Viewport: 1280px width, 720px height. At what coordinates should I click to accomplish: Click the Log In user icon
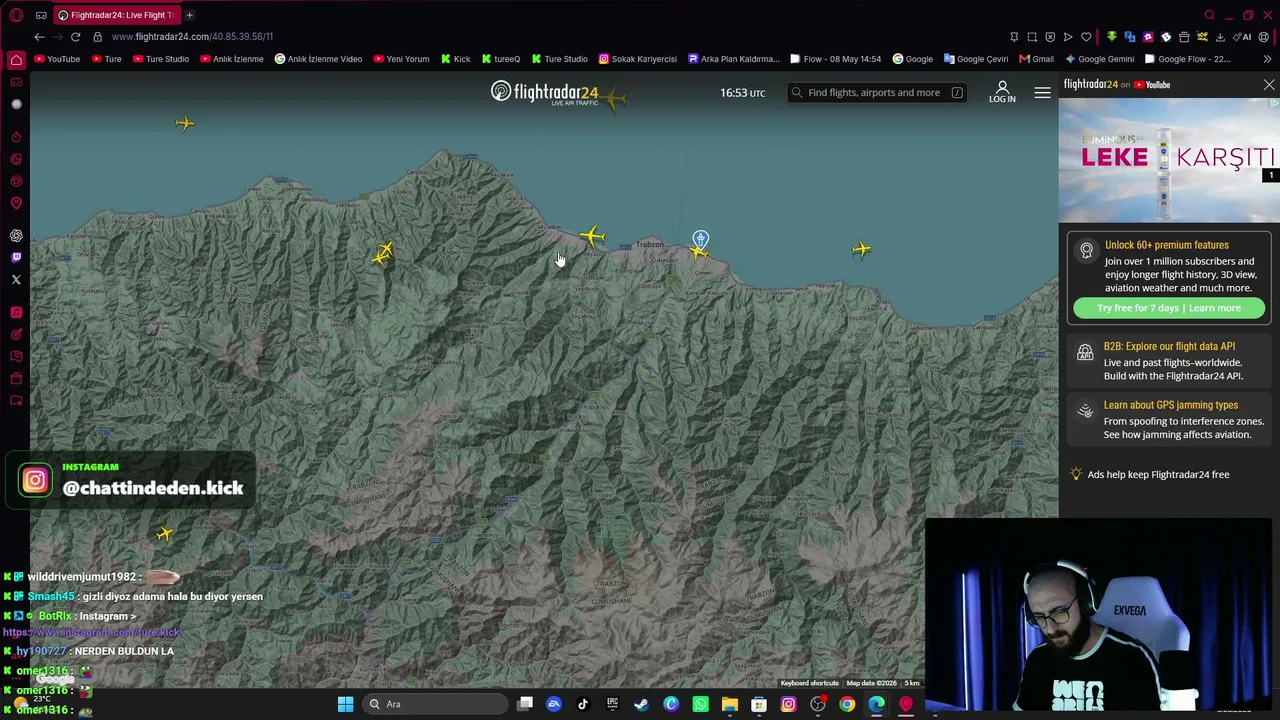click(x=1002, y=92)
